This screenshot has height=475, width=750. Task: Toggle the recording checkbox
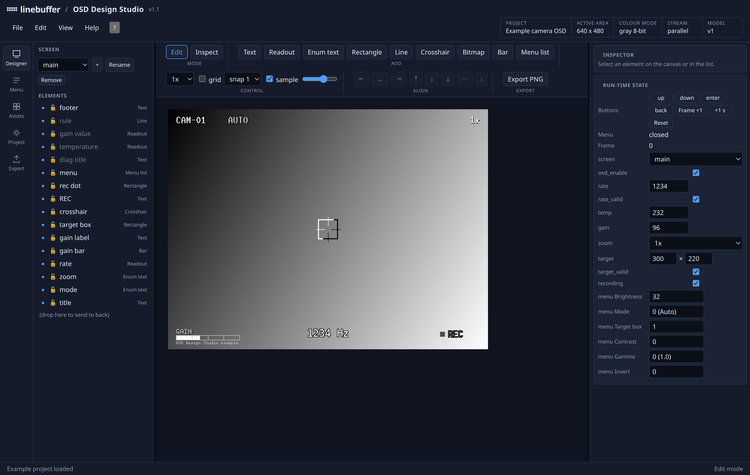(x=696, y=283)
